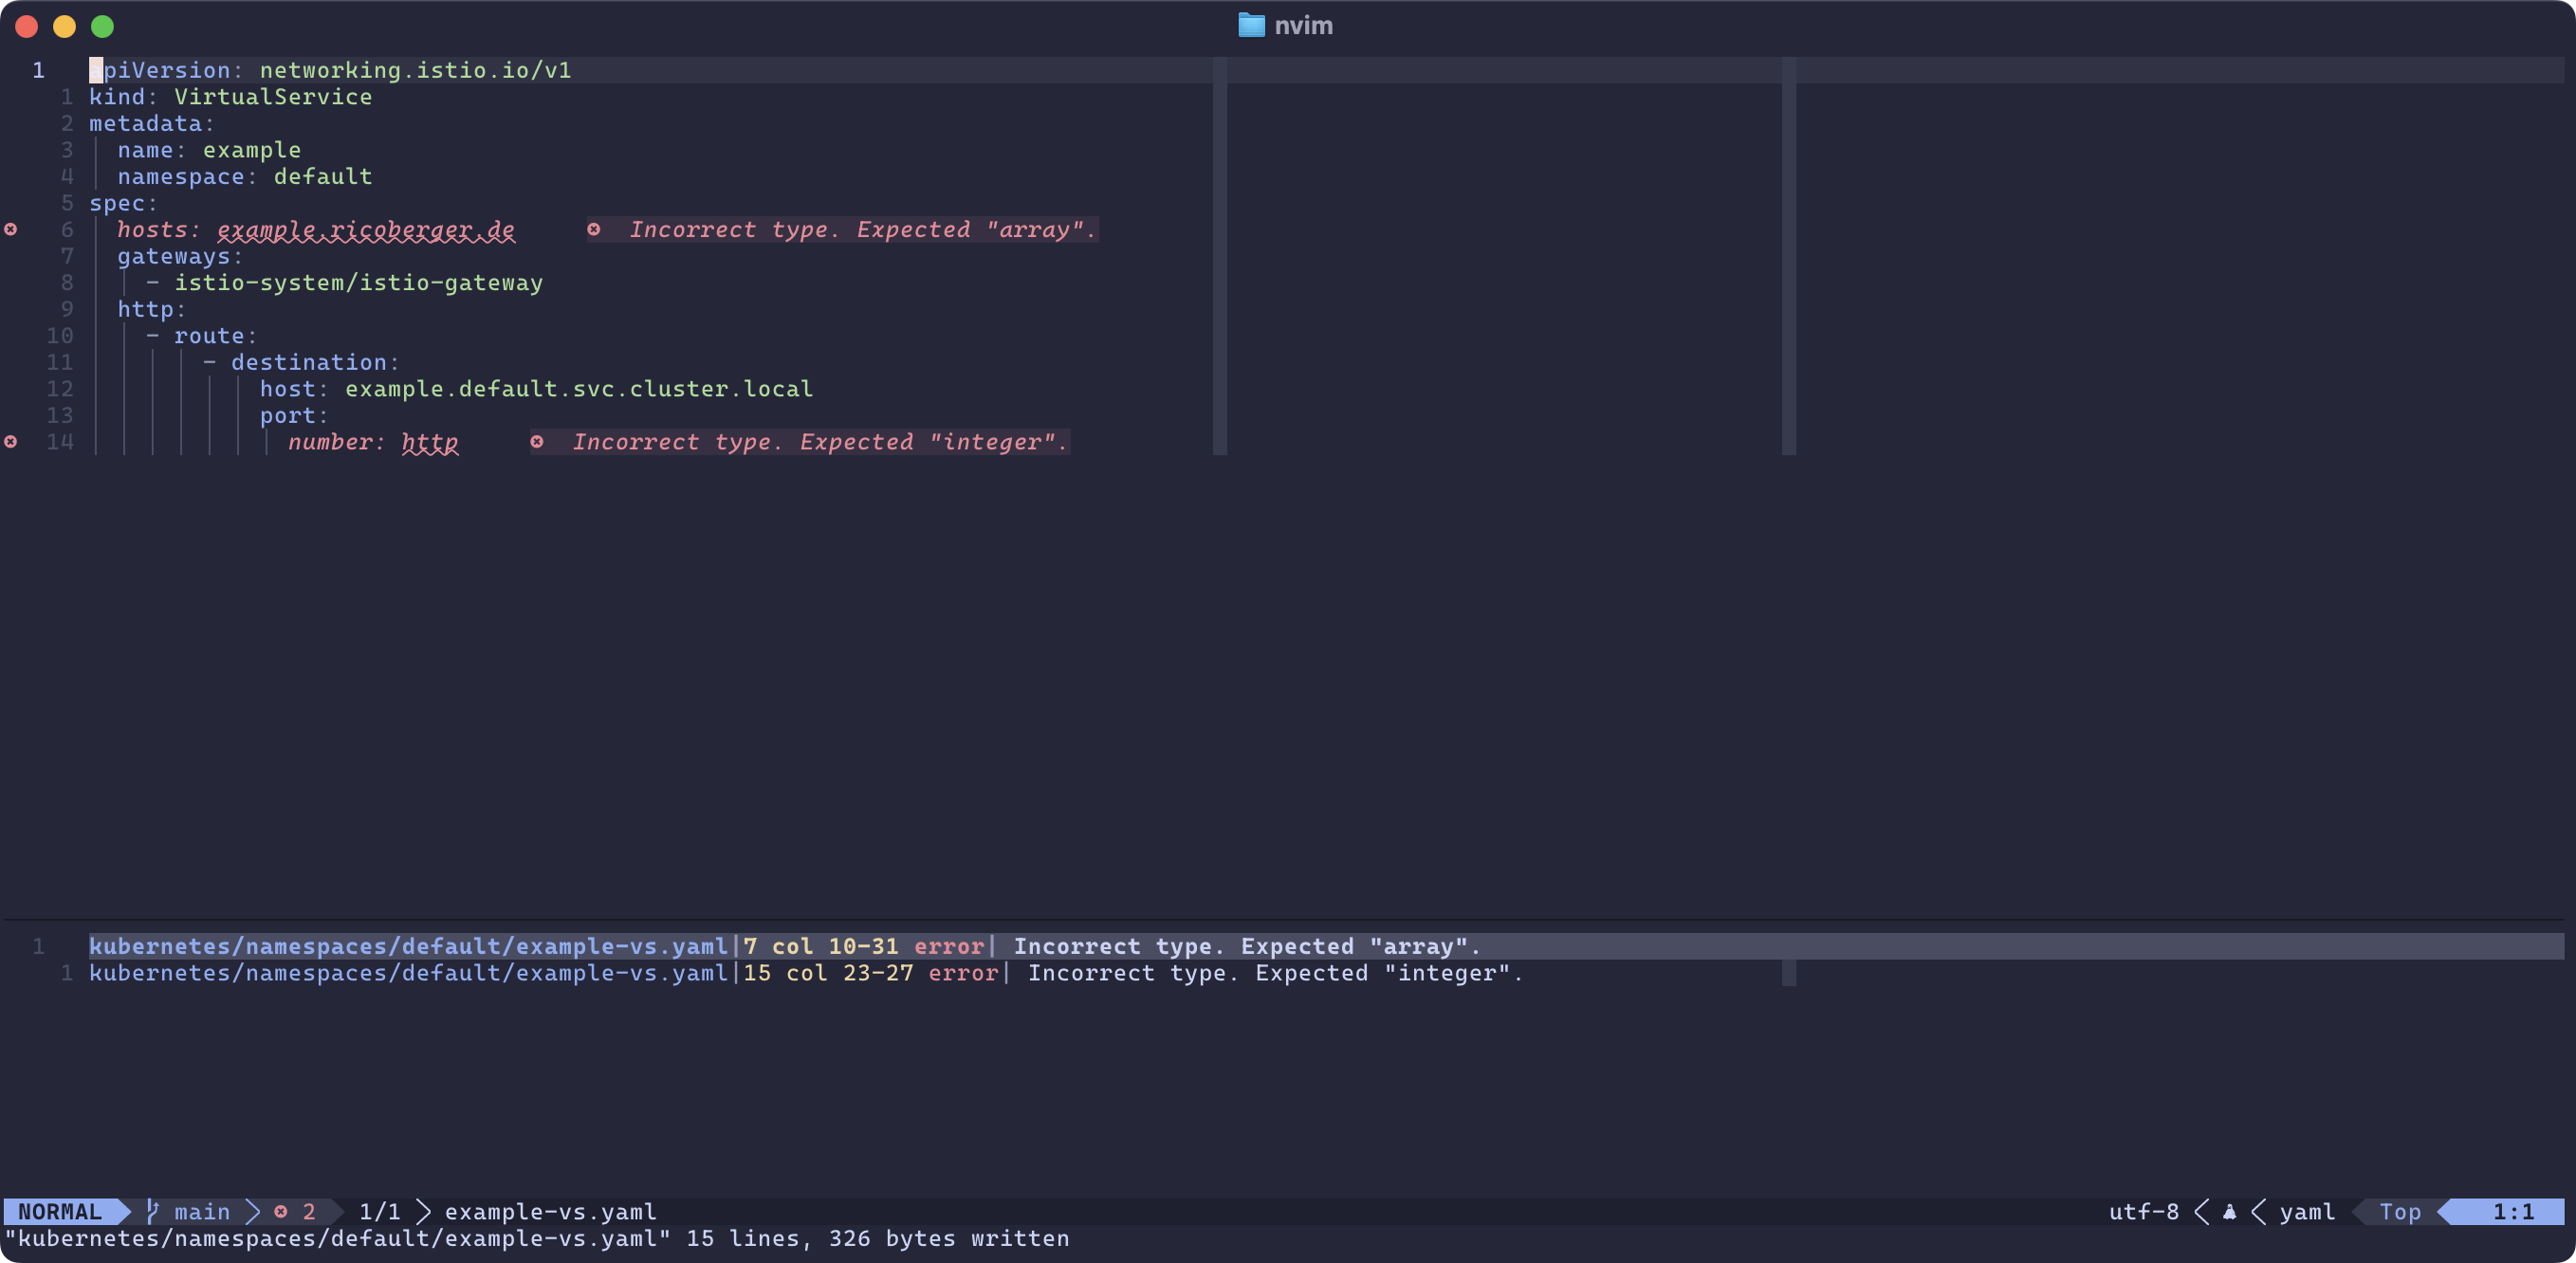Click the example-vs.yaml filename in the statusline
Viewport: 2576px width, 1263px height.
(x=551, y=1212)
